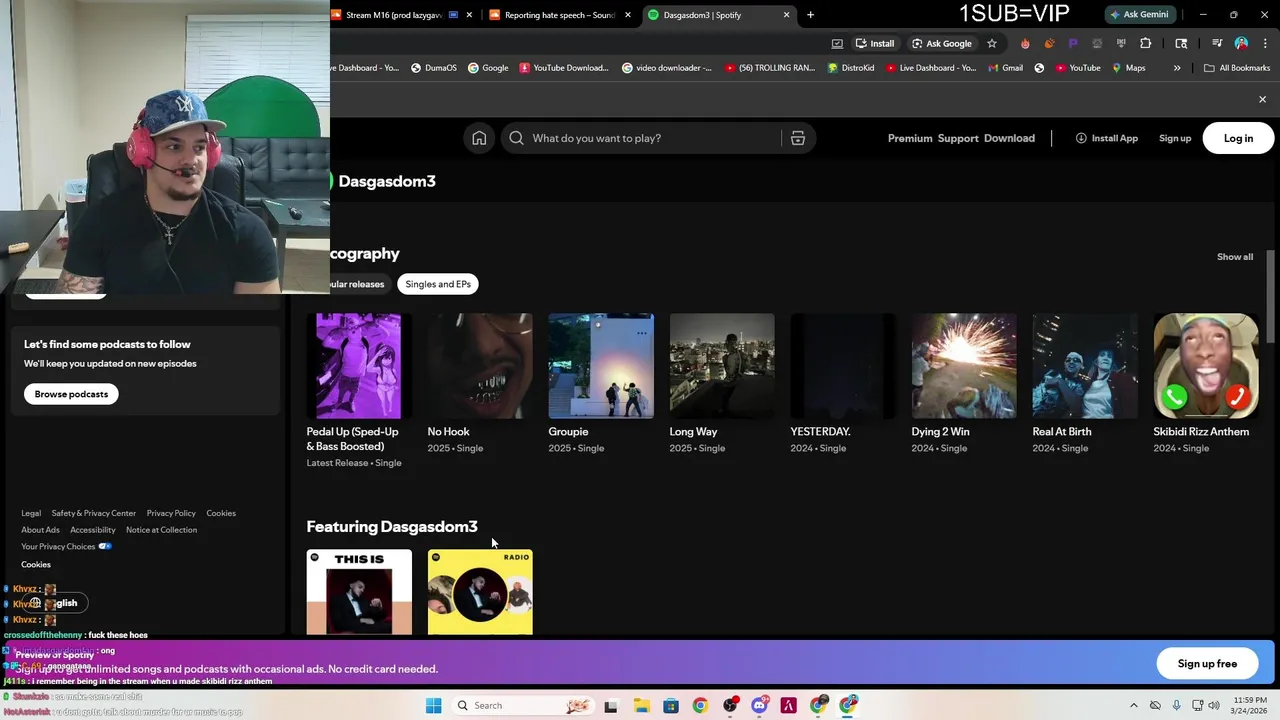Open Microsoft Store from taskbar
The height and width of the screenshot is (720, 1280).
[x=671, y=705]
